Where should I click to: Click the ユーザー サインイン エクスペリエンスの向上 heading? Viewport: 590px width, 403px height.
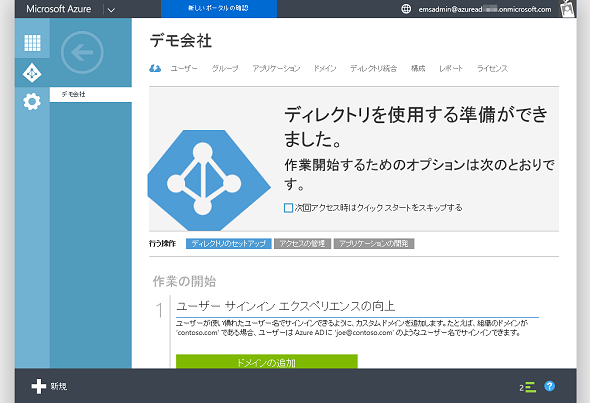[x=286, y=306]
